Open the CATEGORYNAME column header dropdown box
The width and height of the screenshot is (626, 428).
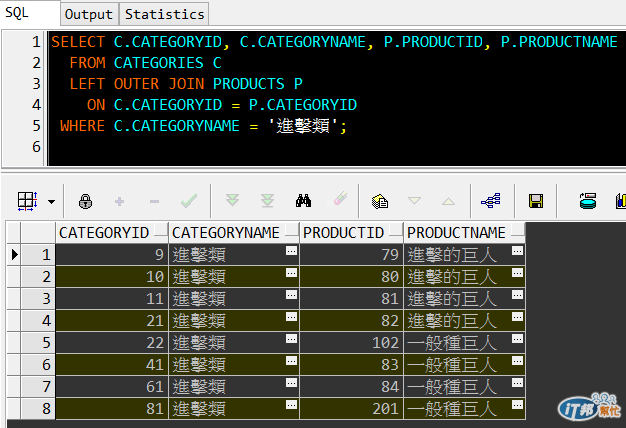[x=291, y=230]
